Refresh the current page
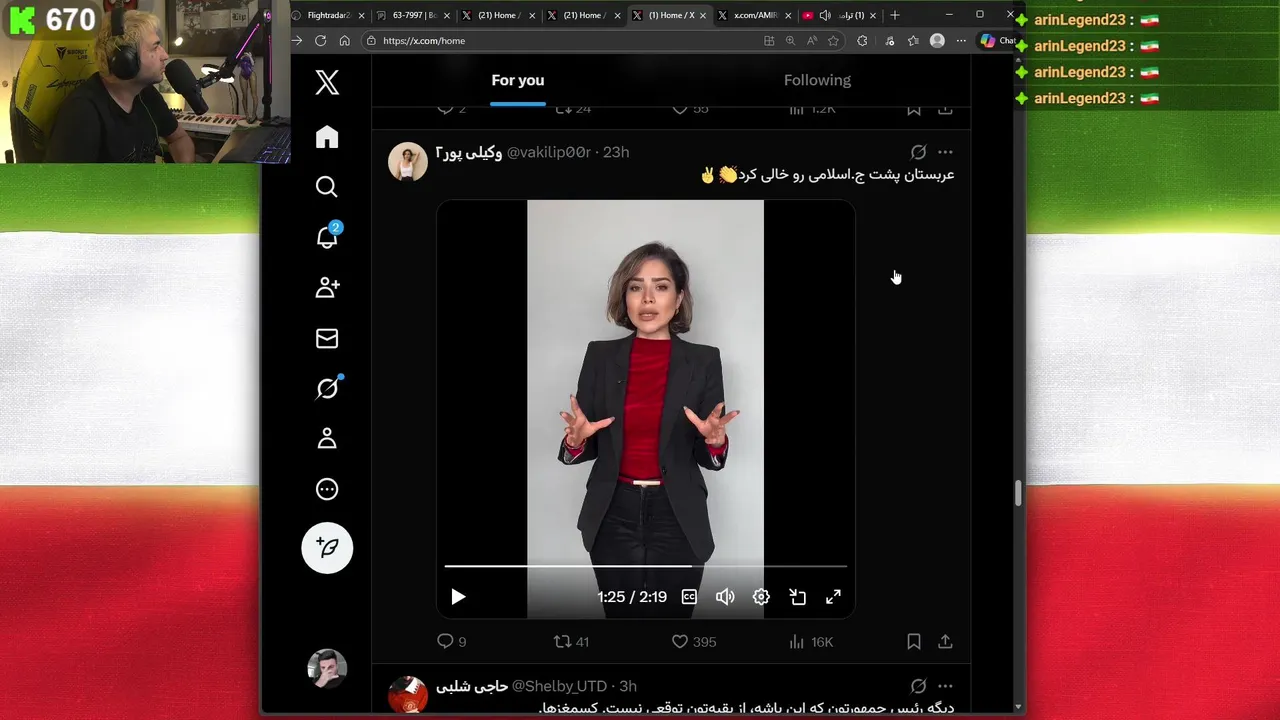Screen dimensions: 1280x720 pyautogui.click(x=320, y=41)
